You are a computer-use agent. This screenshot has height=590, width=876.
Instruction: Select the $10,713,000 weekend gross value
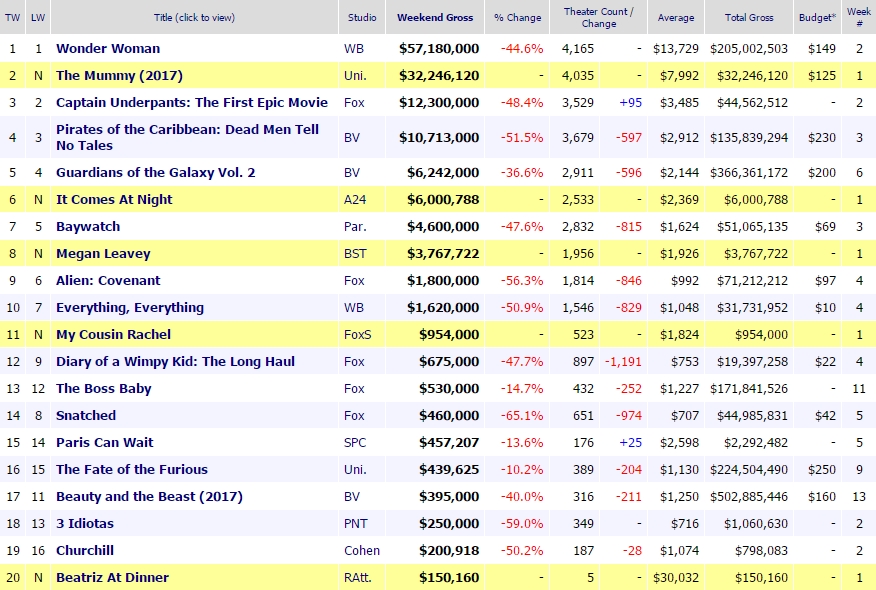439,137
